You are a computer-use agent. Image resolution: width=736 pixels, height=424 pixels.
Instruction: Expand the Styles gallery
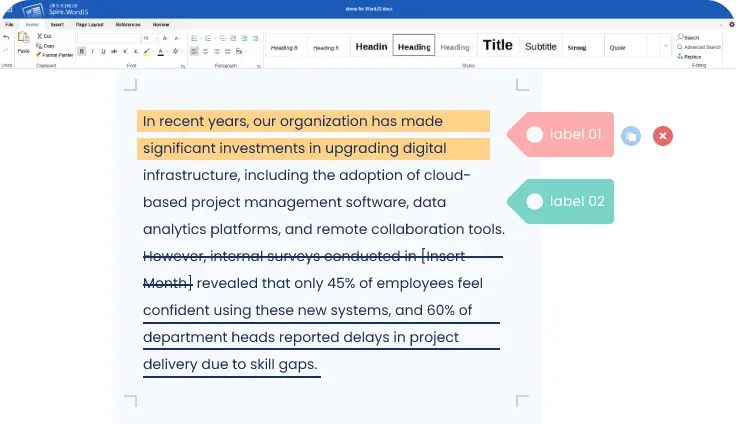pos(666,46)
